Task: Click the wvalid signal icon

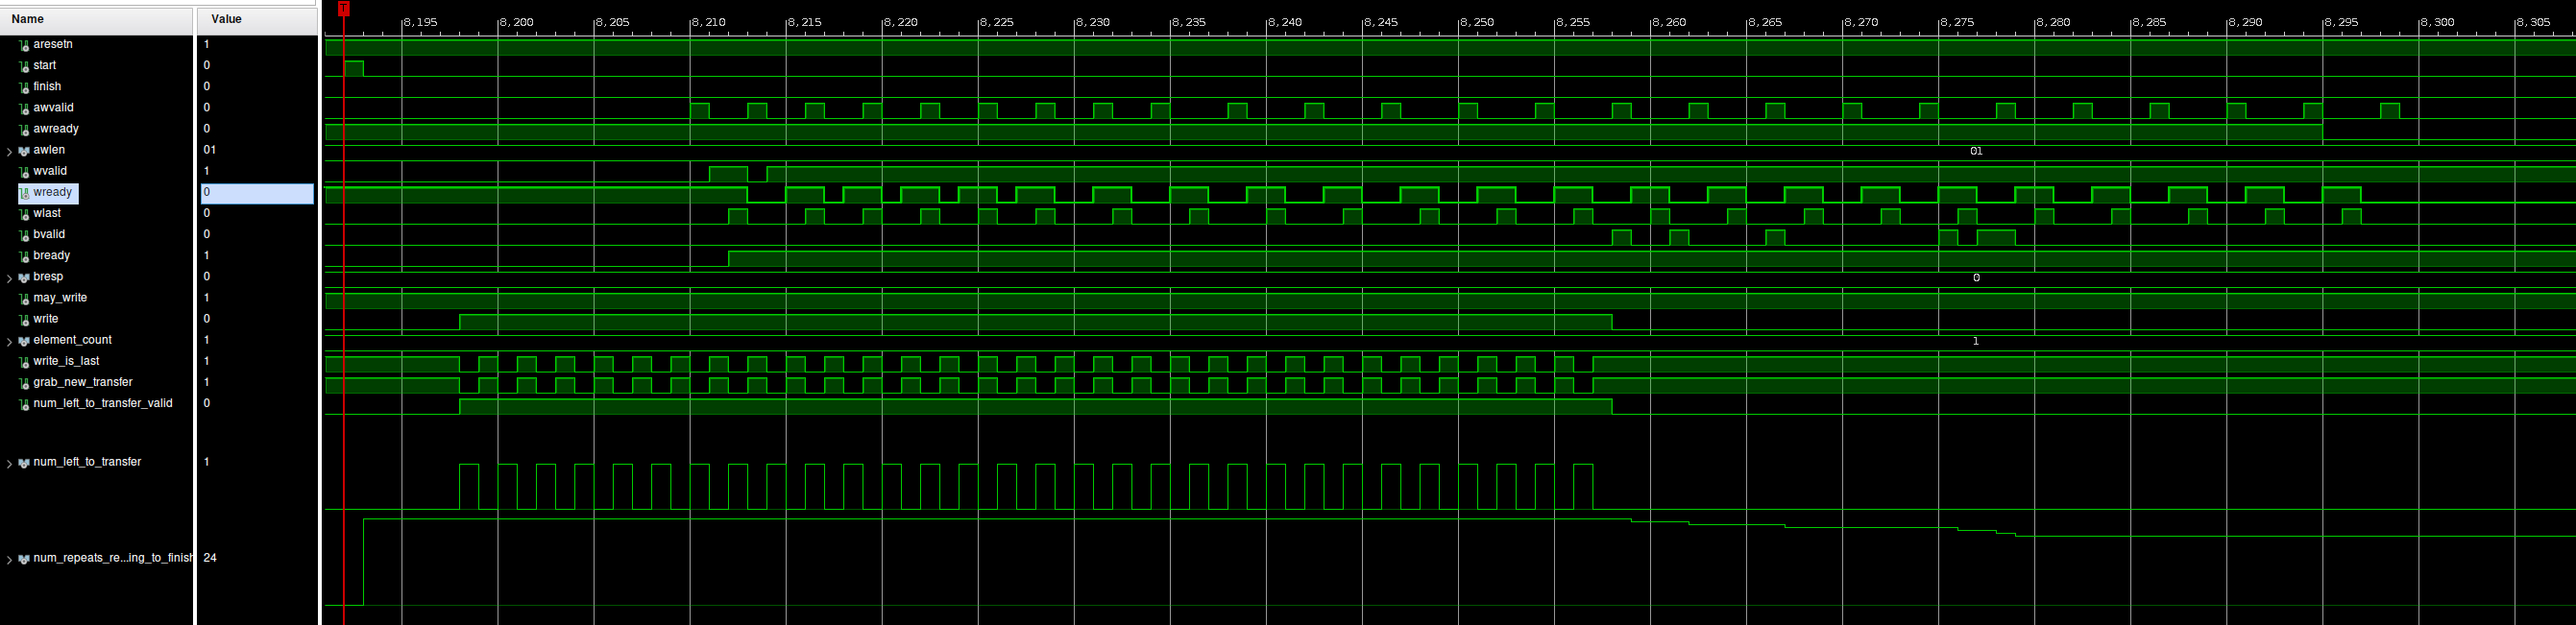Action: [x=24, y=172]
